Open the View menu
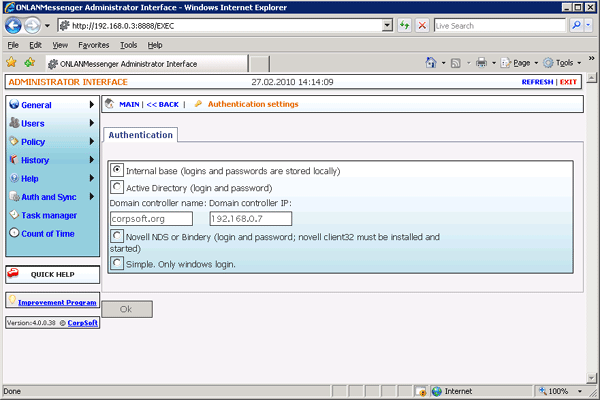The width and height of the screenshot is (600, 400). 60,45
